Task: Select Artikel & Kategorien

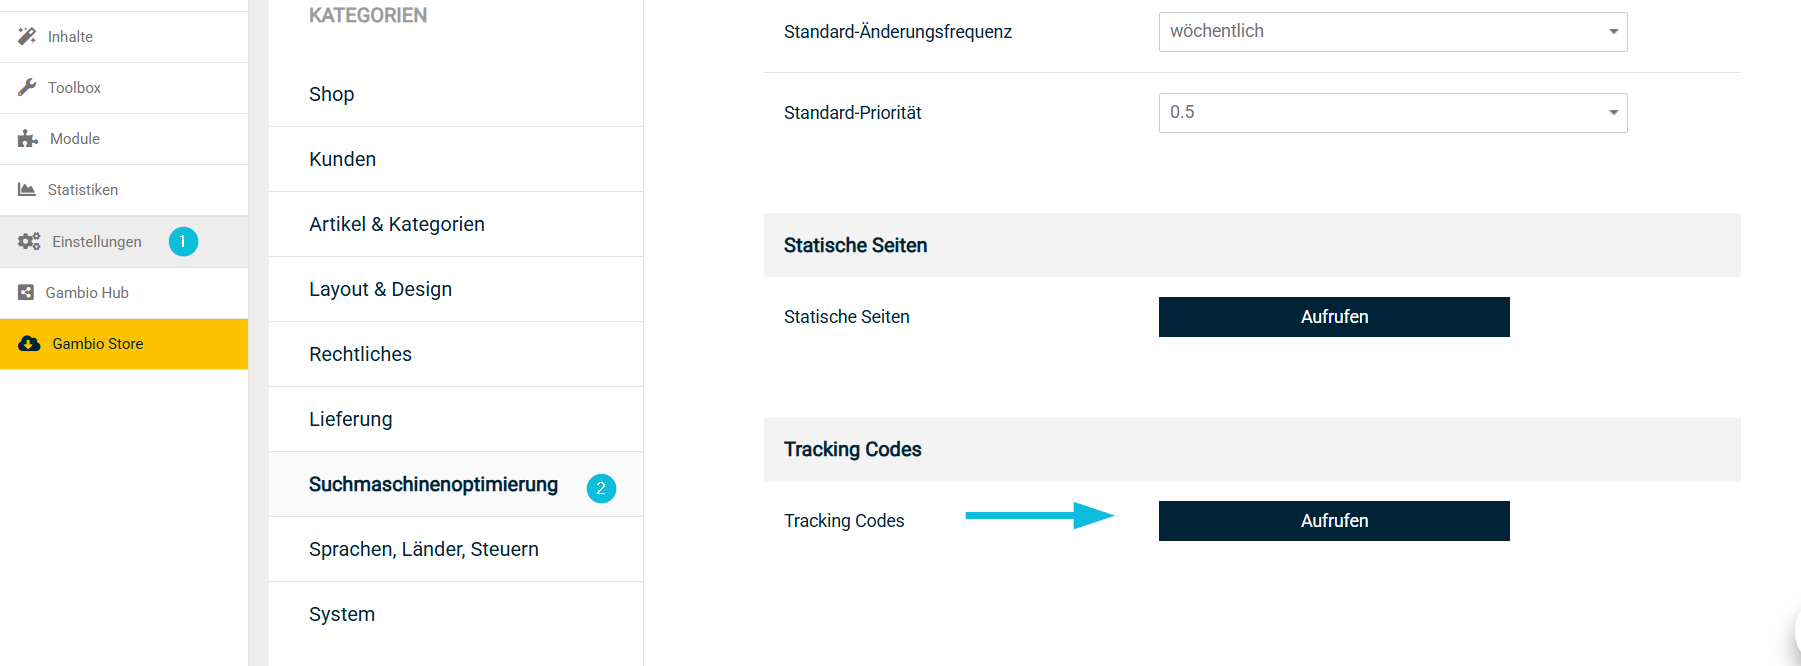Action: pos(397,223)
